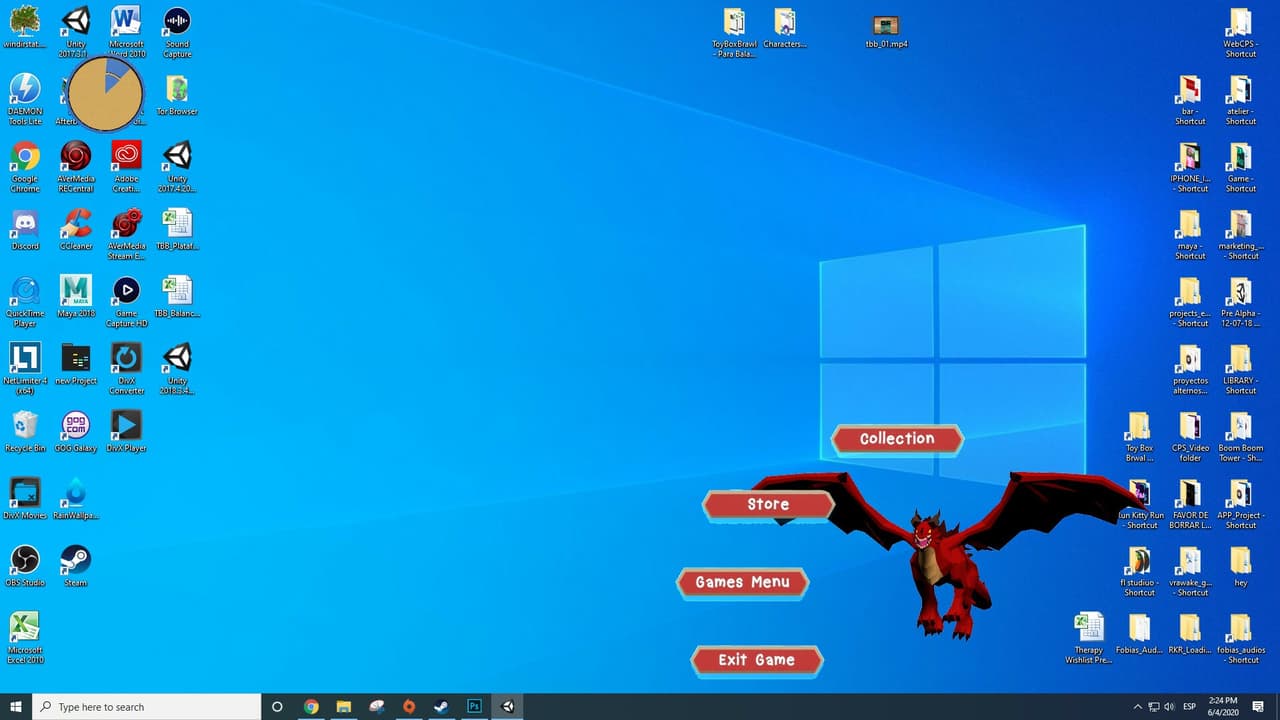The height and width of the screenshot is (720, 1280).
Task: Launch the Sound Capture desktop icon
Action: [x=177, y=30]
